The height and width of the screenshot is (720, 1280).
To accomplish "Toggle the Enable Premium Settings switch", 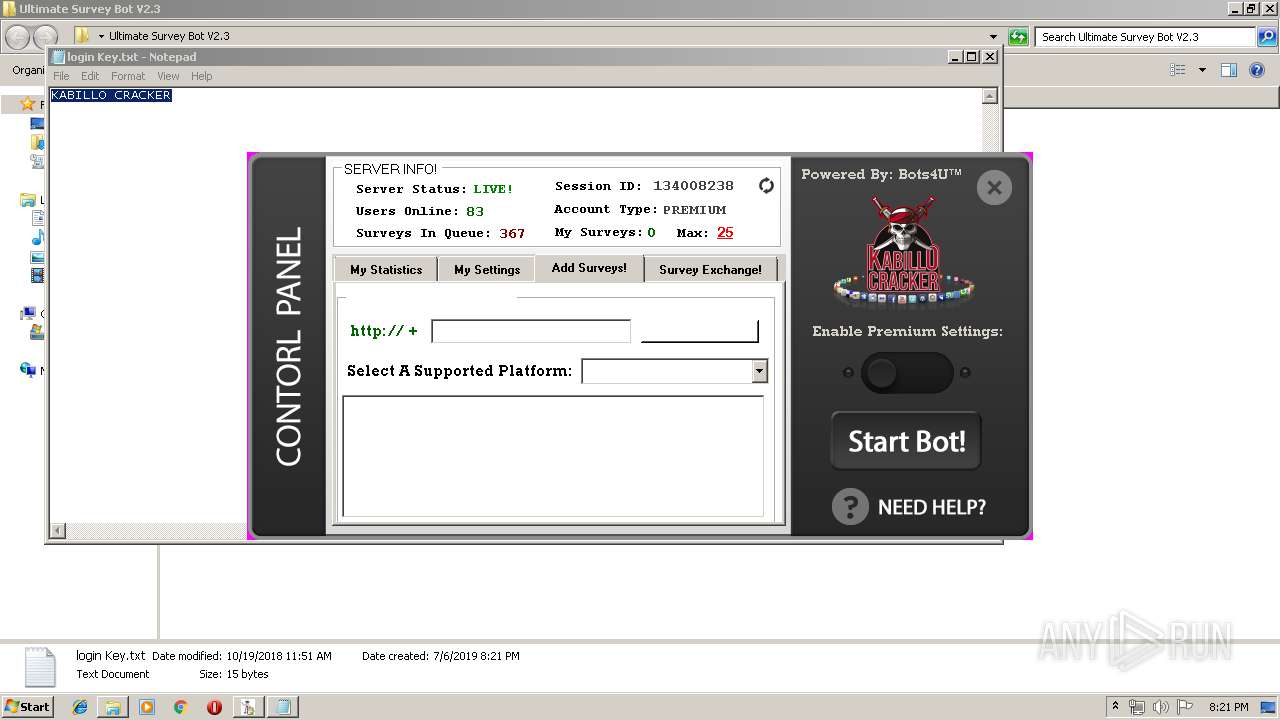I will [x=907, y=373].
